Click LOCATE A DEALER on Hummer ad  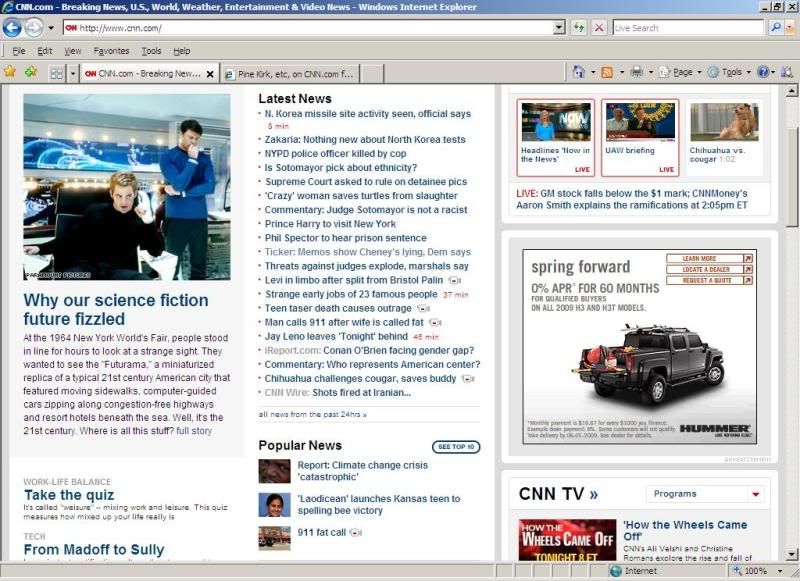709,269
